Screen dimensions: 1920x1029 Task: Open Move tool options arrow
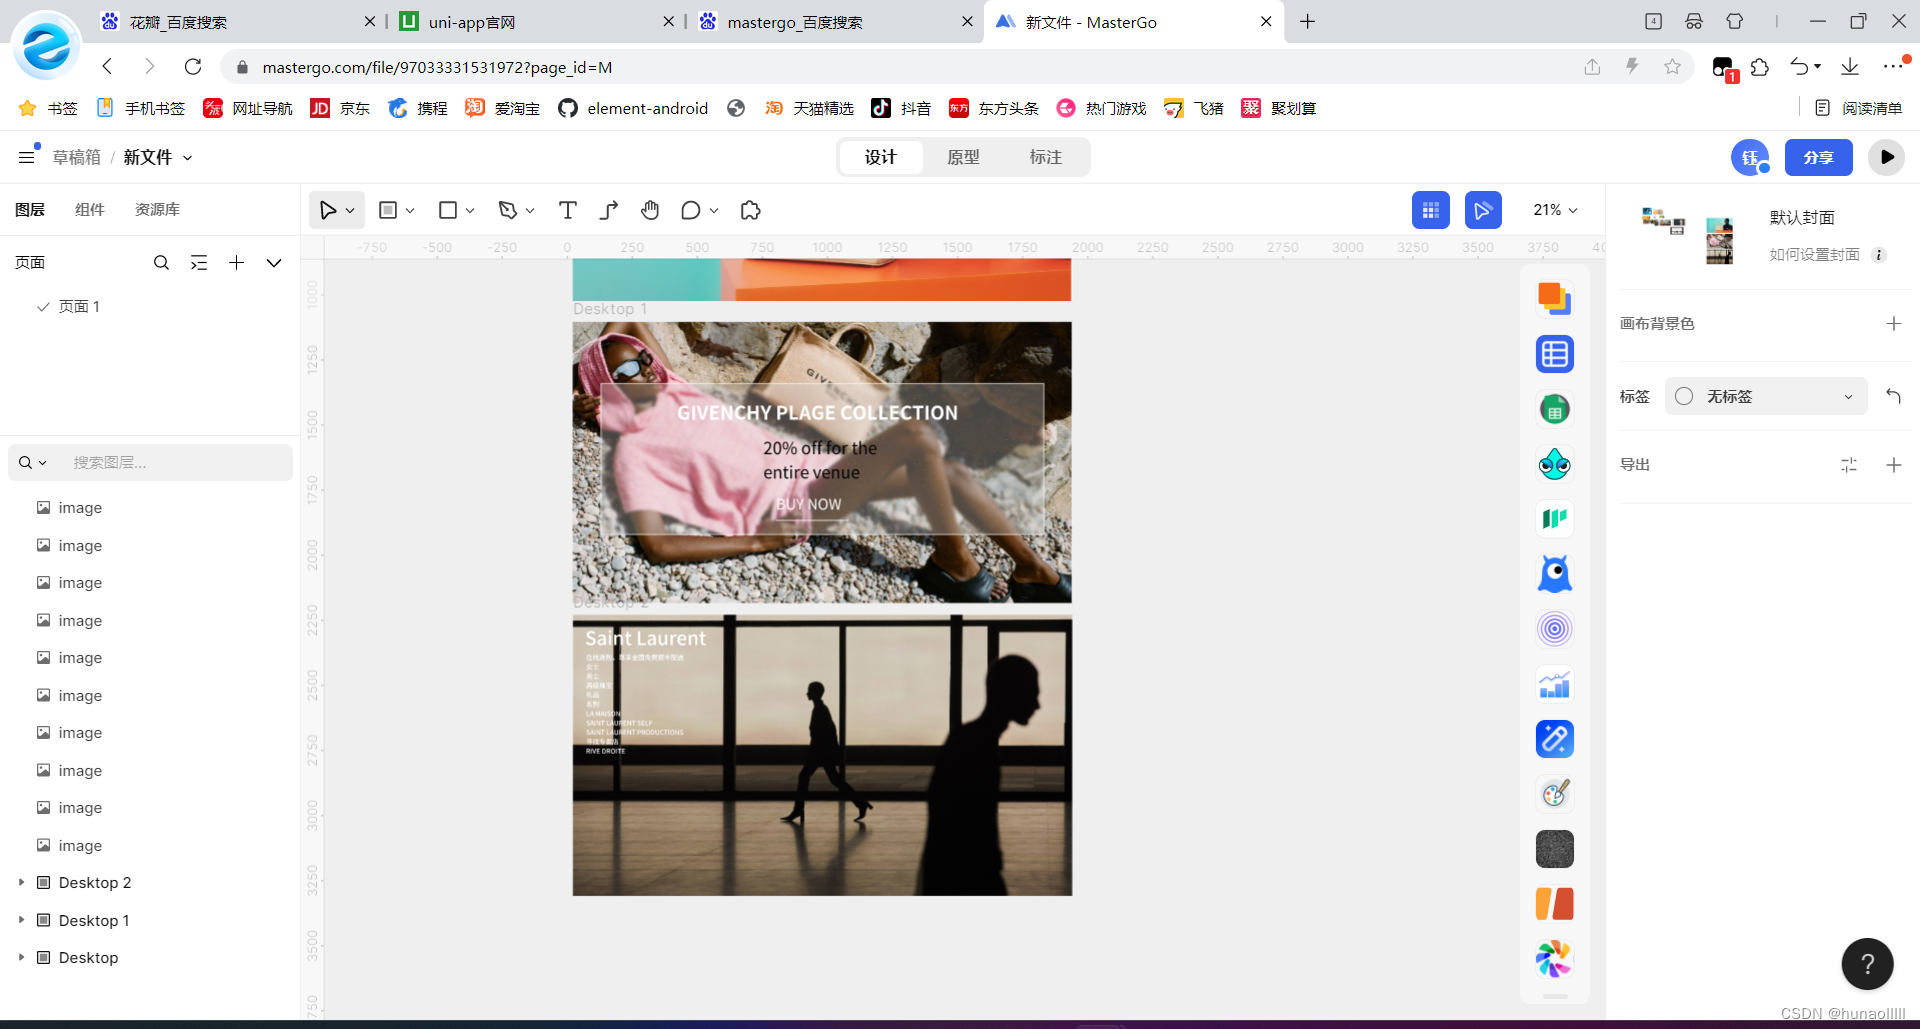pyautogui.click(x=350, y=211)
